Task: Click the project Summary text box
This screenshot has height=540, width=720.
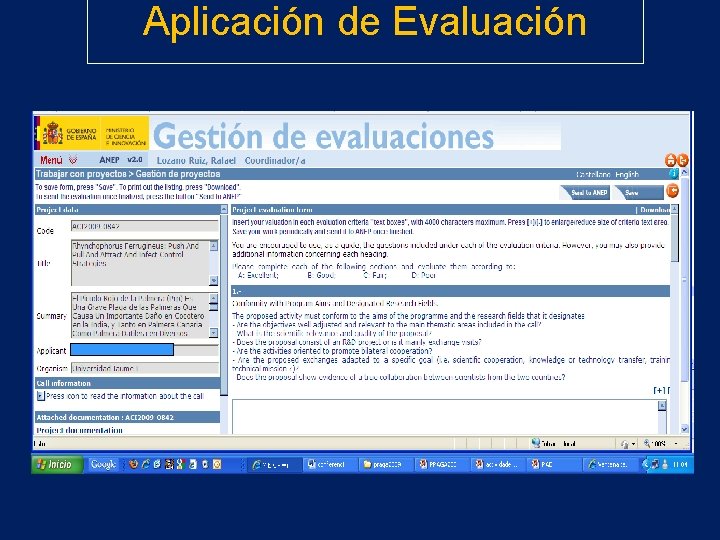Action: [x=140, y=315]
